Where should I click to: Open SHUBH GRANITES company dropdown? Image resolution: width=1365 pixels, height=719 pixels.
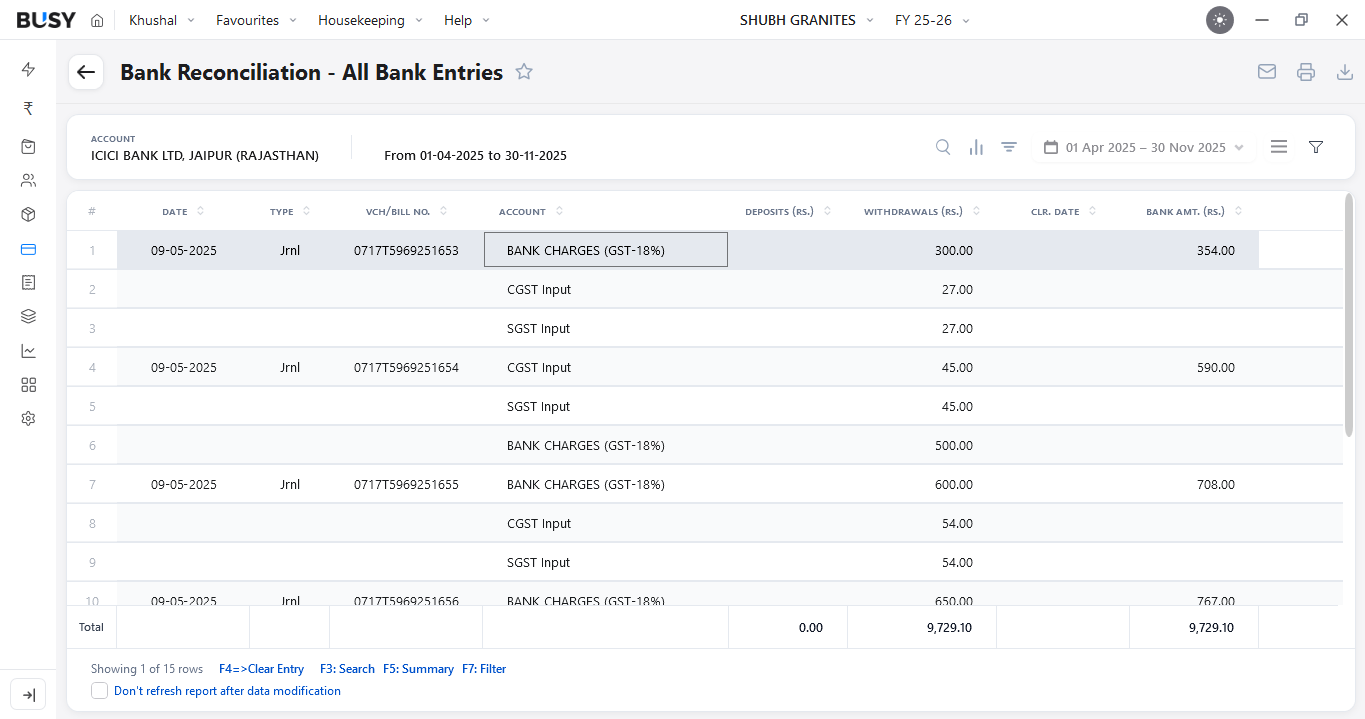[x=807, y=20]
